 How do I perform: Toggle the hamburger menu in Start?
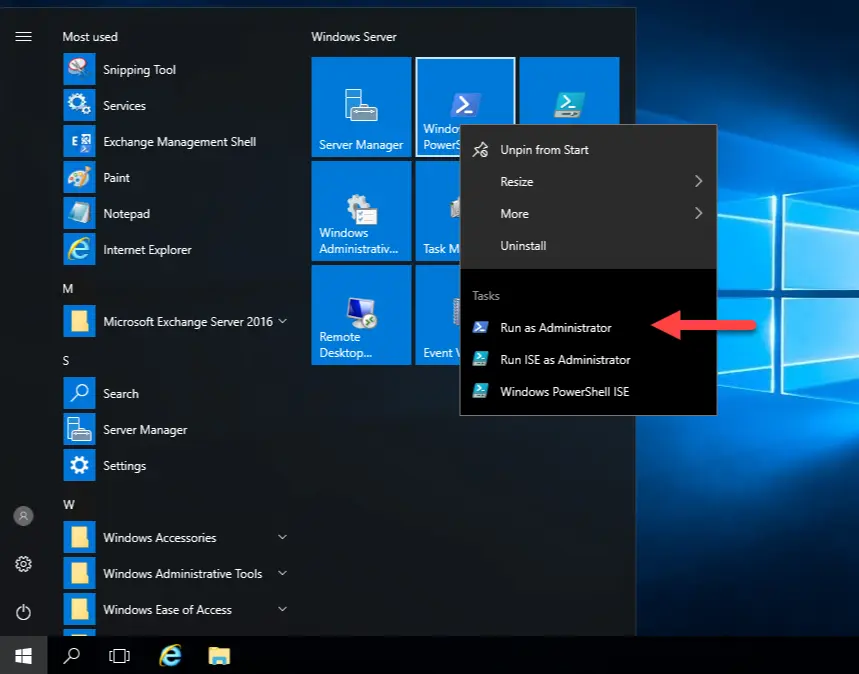pyautogui.click(x=23, y=37)
